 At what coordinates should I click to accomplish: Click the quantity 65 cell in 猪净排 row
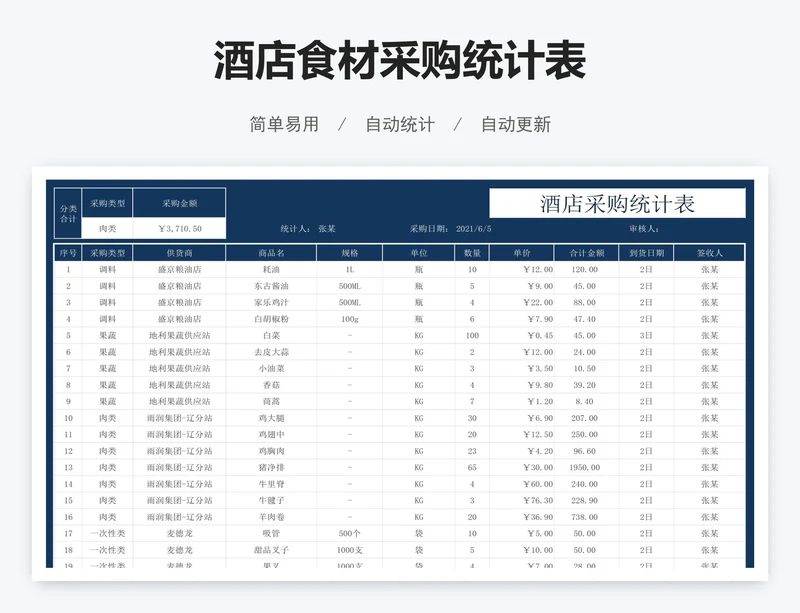pyautogui.click(x=472, y=468)
